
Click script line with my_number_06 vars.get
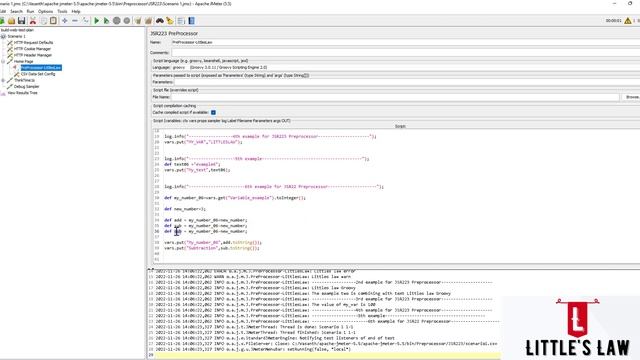click(x=235, y=198)
